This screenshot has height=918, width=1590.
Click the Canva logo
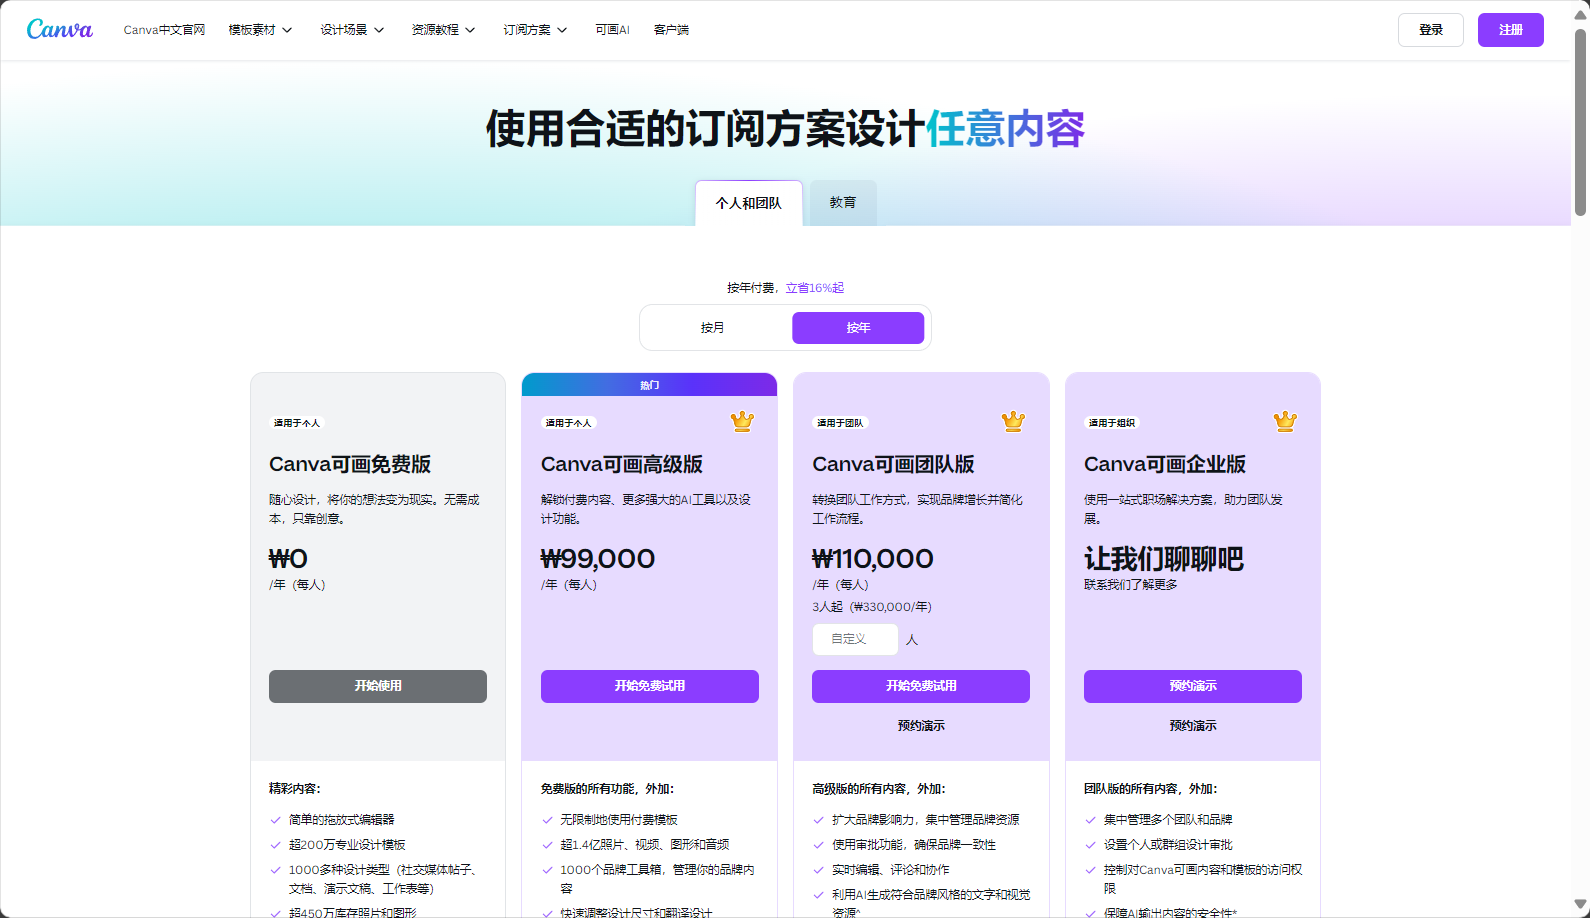60,30
